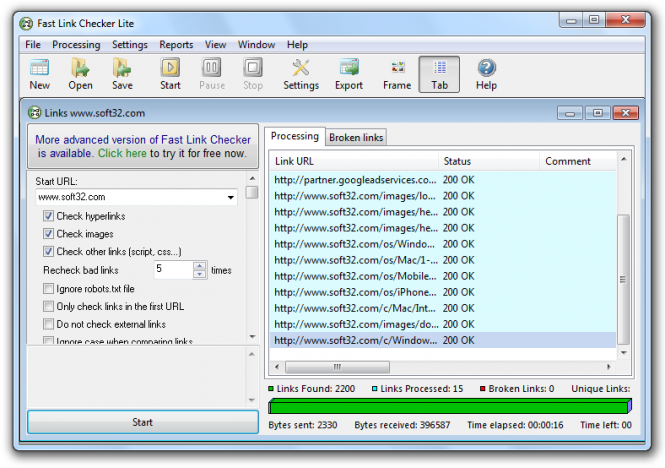
Task: Select the soft32.com/os/iPhone... row
Action: (443, 292)
